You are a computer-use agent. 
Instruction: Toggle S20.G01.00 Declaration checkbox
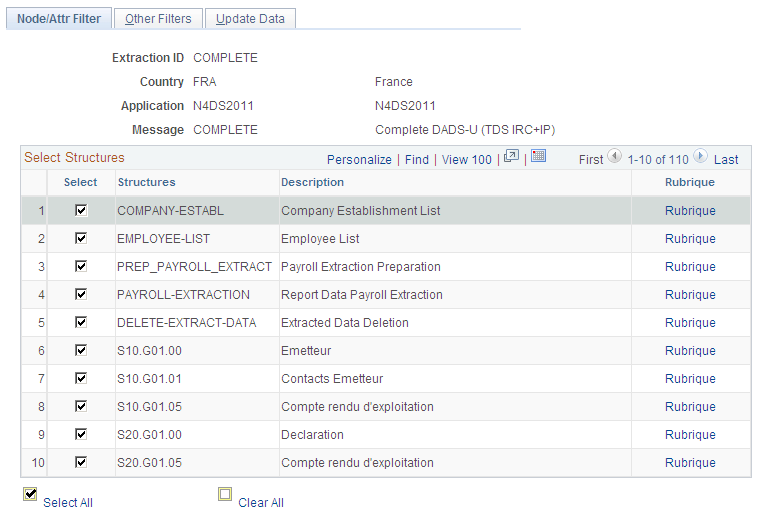click(81, 434)
